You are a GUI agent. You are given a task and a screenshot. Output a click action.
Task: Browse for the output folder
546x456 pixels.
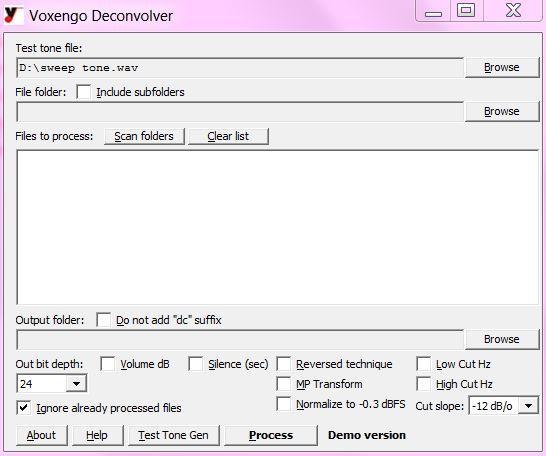coord(502,339)
